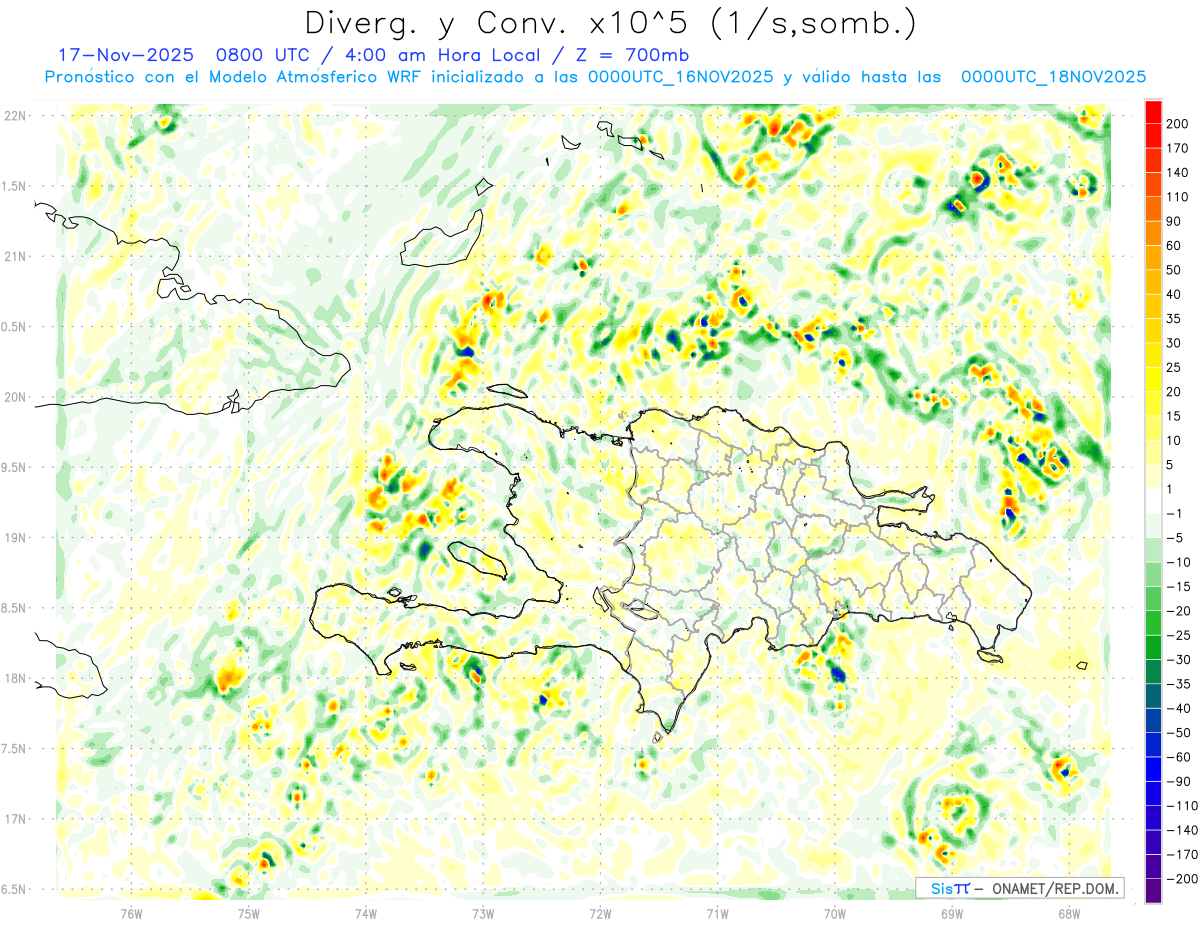Pick the yellow 20 legend color band

coord(1153,380)
